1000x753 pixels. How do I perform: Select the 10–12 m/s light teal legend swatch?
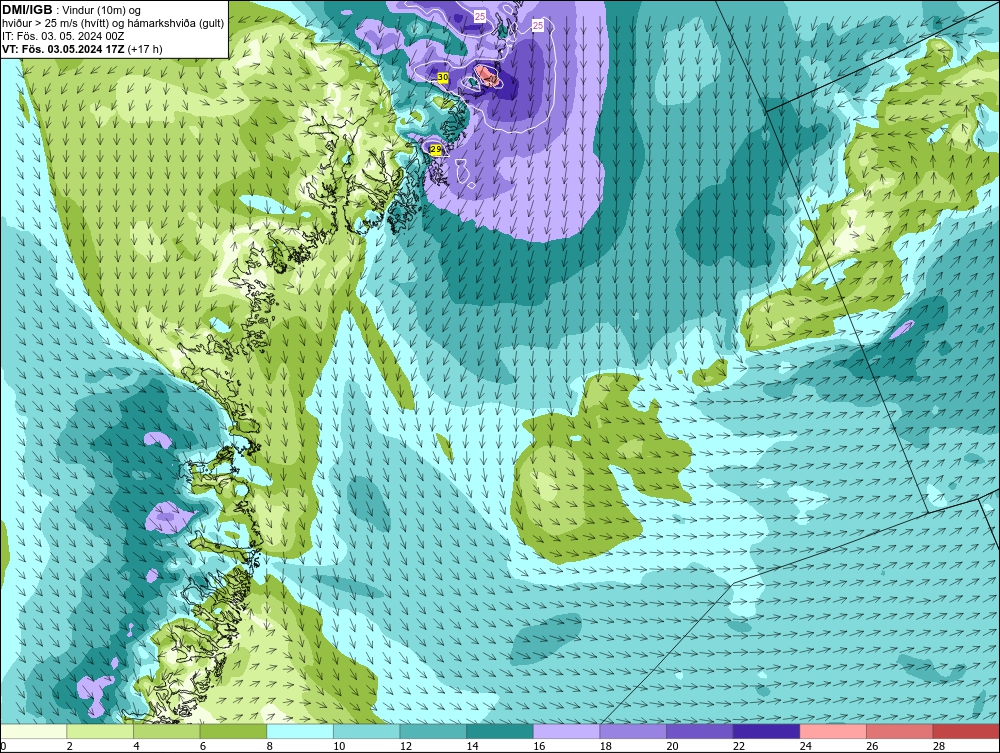[367, 731]
